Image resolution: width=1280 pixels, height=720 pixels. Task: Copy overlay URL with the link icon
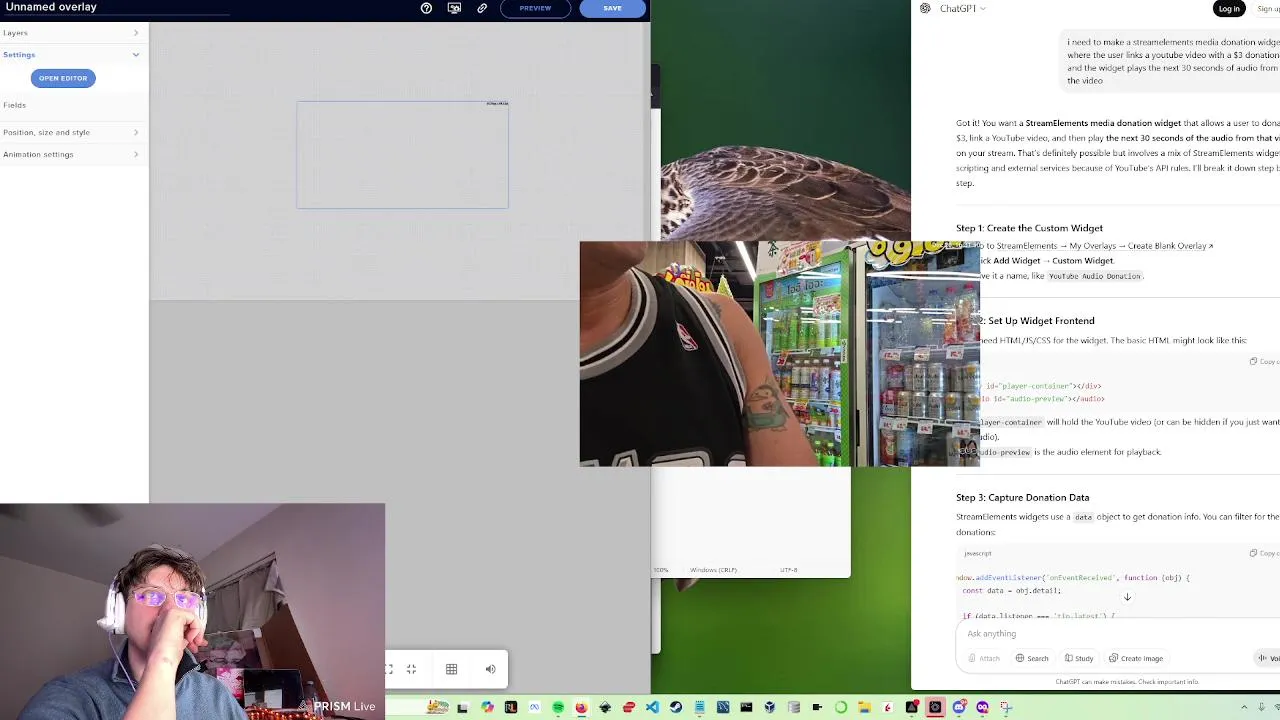click(482, 8)
